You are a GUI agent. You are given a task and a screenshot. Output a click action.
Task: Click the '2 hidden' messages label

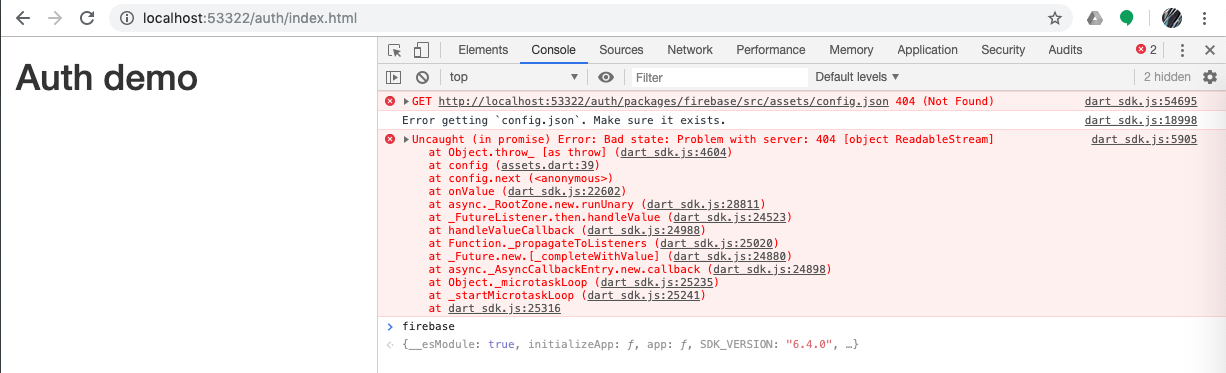[1167, 77]
